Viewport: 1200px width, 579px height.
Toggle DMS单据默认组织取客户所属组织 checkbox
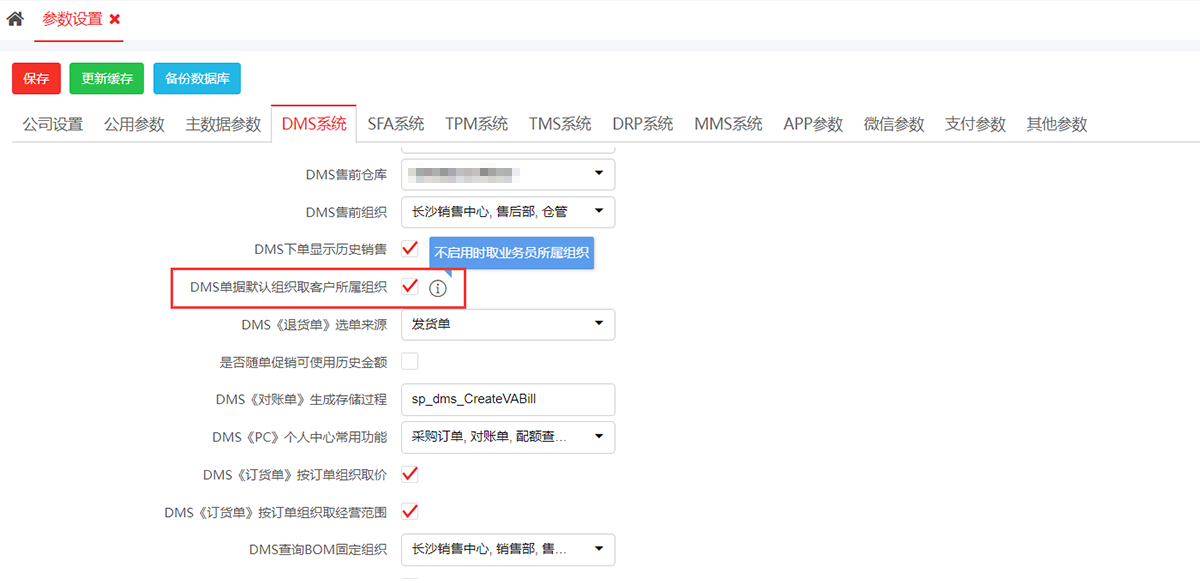[x=409, y=287]
